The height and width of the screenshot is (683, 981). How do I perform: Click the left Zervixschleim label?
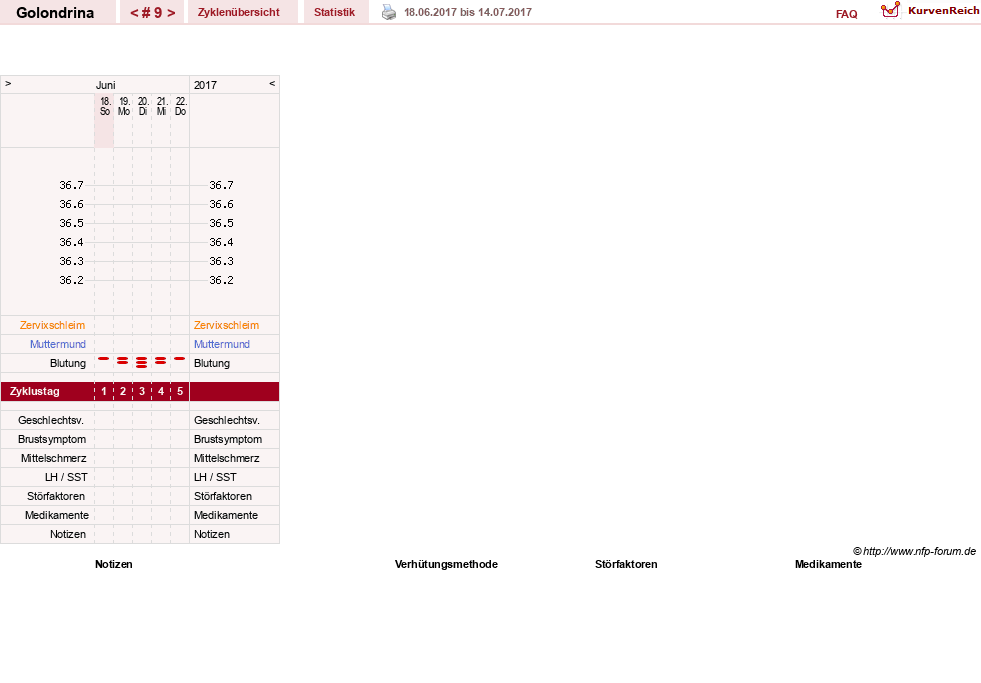(x=53, y=325)
